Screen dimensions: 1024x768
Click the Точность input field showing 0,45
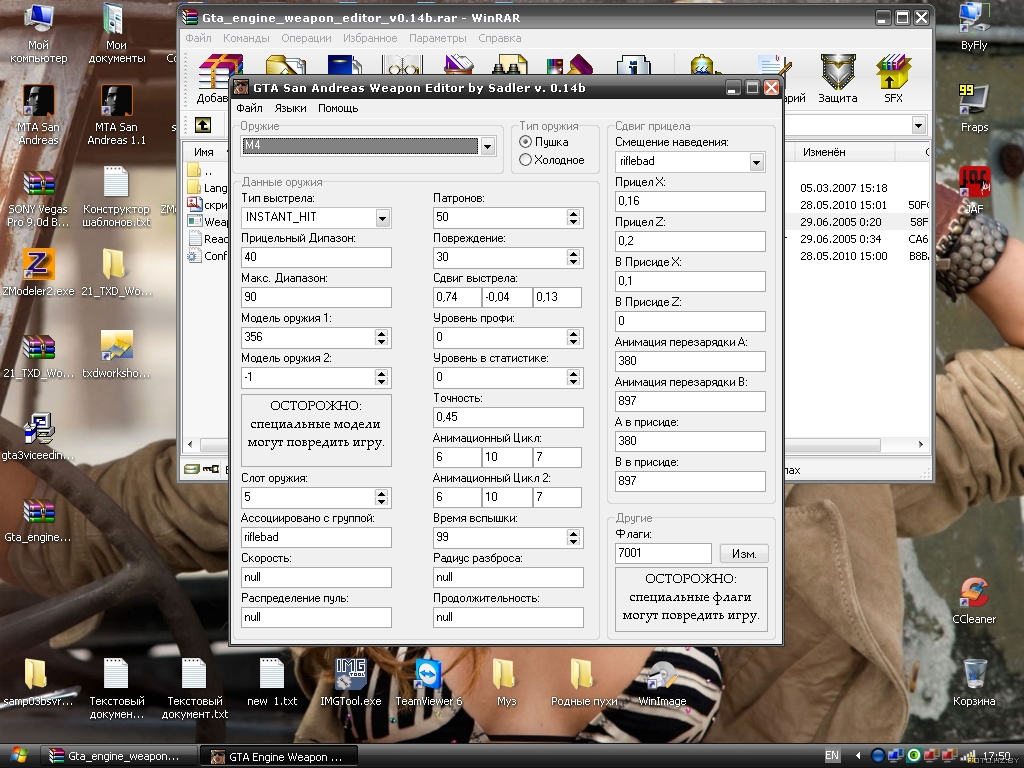[508, 417]
